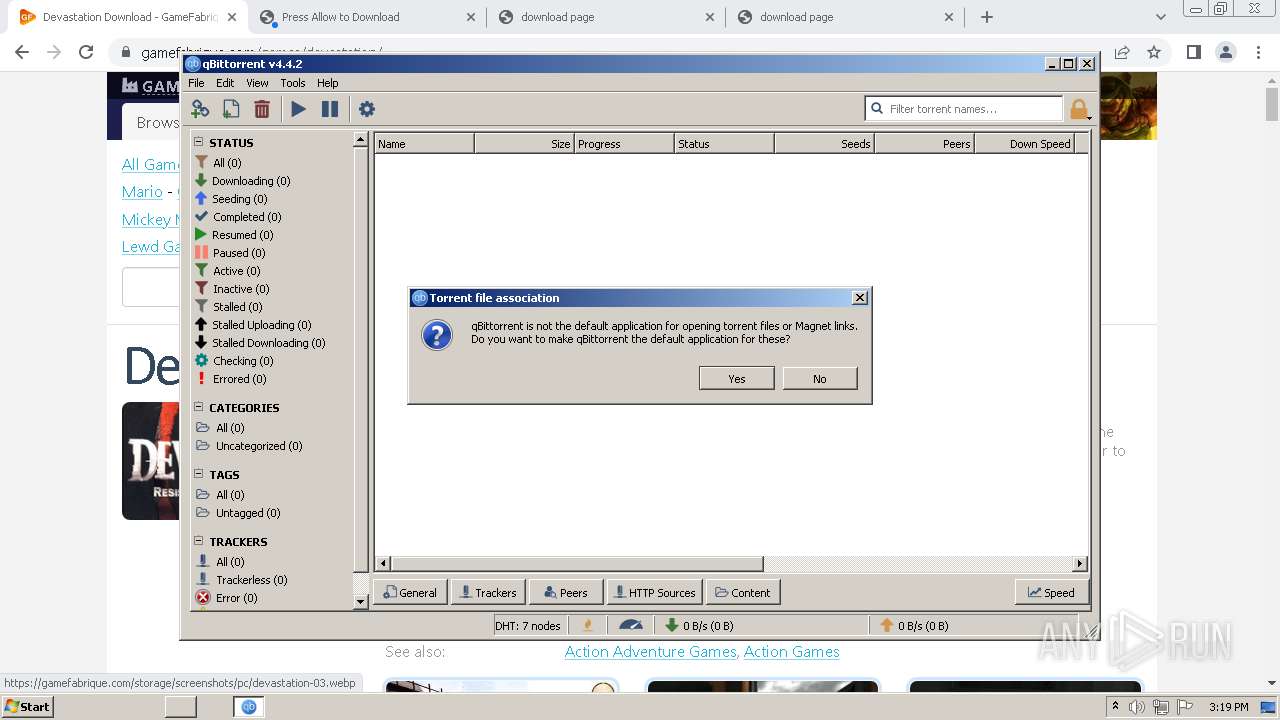Switch to the General tab

pos(410,592)
